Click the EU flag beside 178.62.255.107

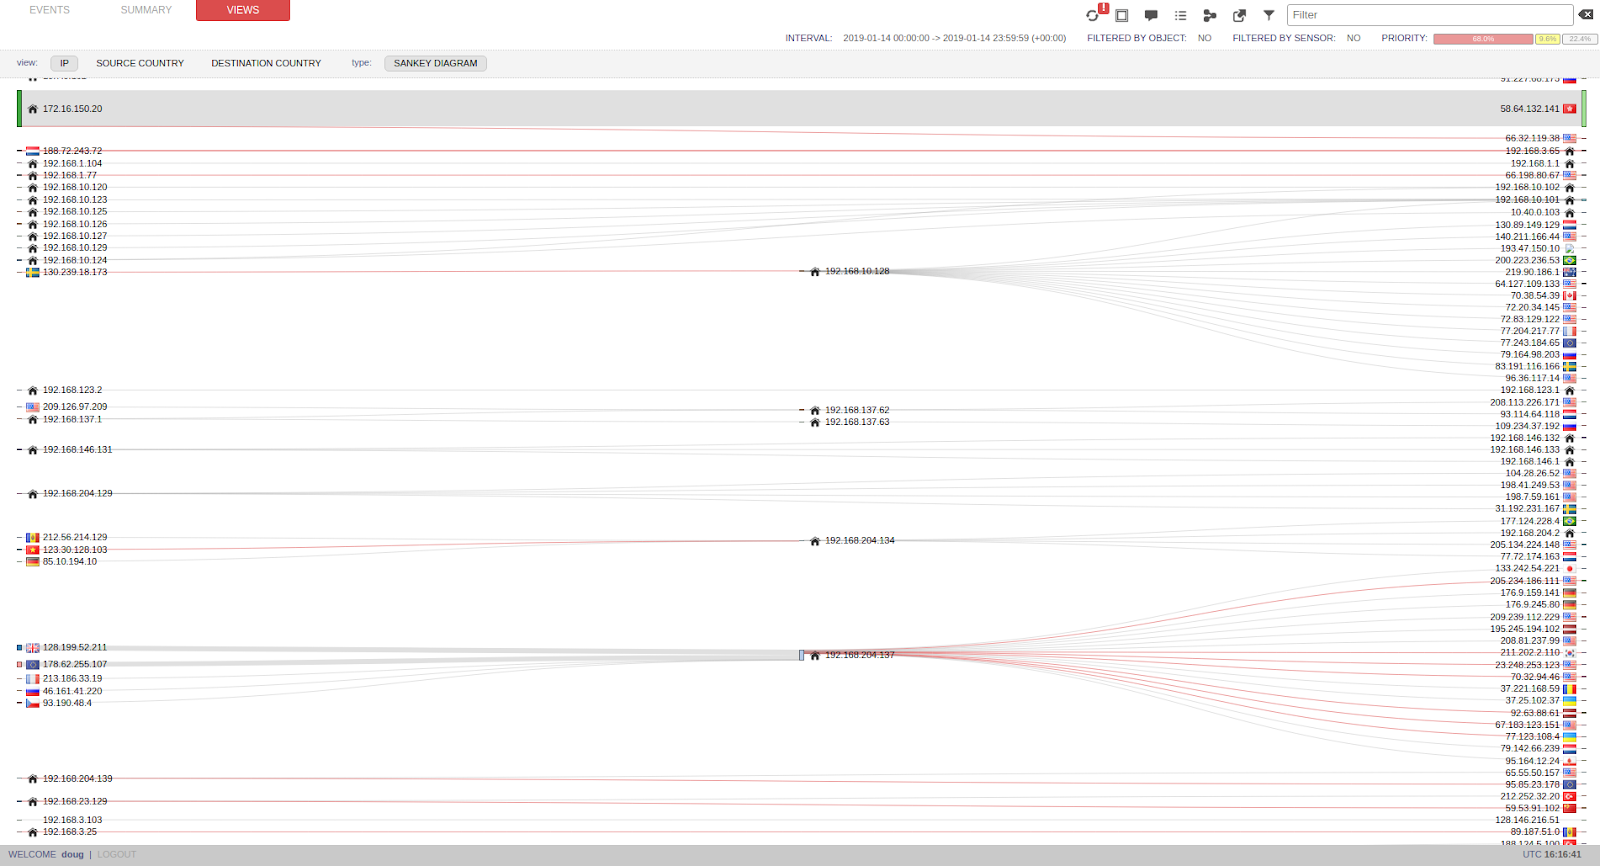click(33, 664)
